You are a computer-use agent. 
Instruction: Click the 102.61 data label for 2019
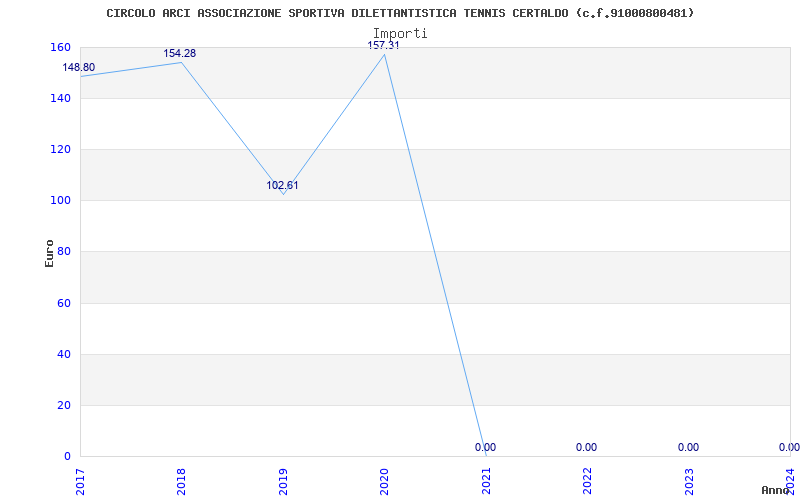(x=282, y=186)
